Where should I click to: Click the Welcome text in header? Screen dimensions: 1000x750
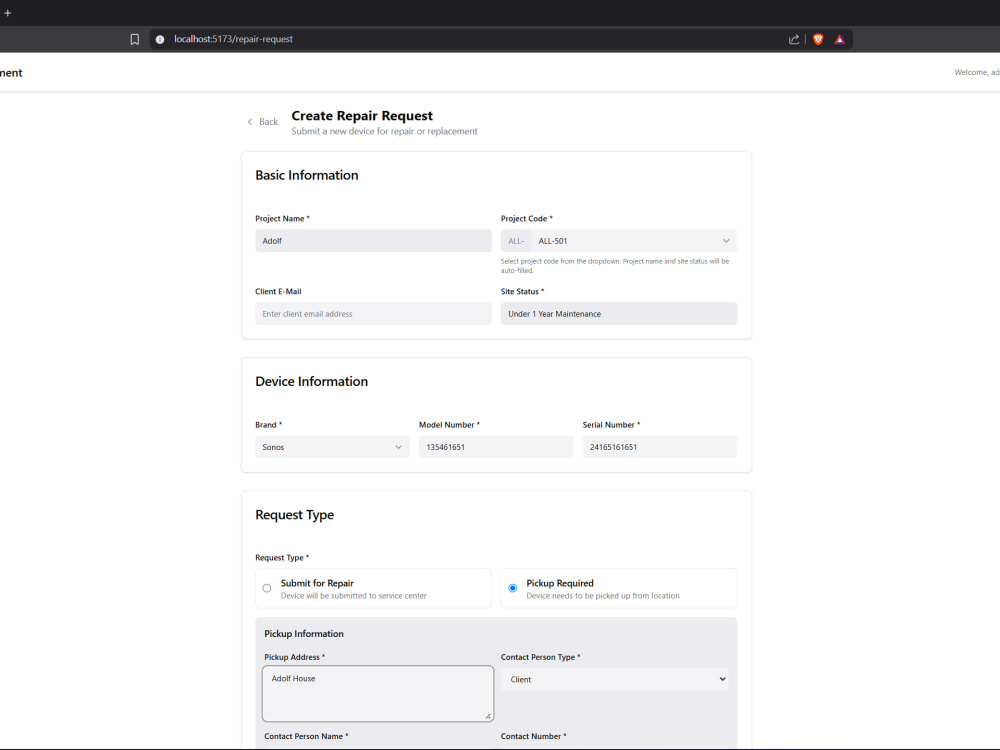coord(976,72)
